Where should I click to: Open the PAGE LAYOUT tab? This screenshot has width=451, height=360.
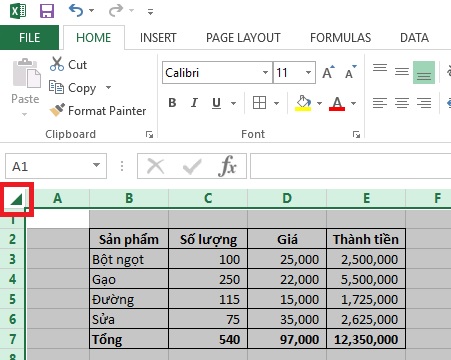(x=243, y=38)
